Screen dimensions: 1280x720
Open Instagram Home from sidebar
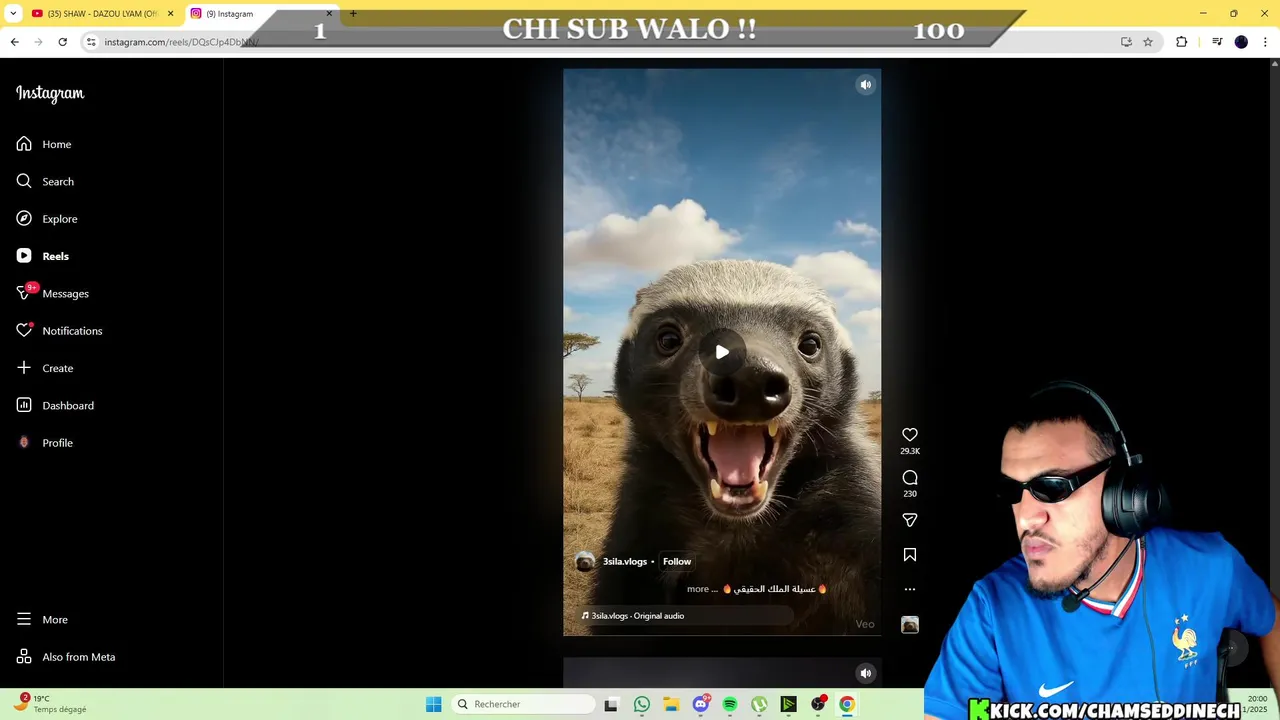coord(44,144)
